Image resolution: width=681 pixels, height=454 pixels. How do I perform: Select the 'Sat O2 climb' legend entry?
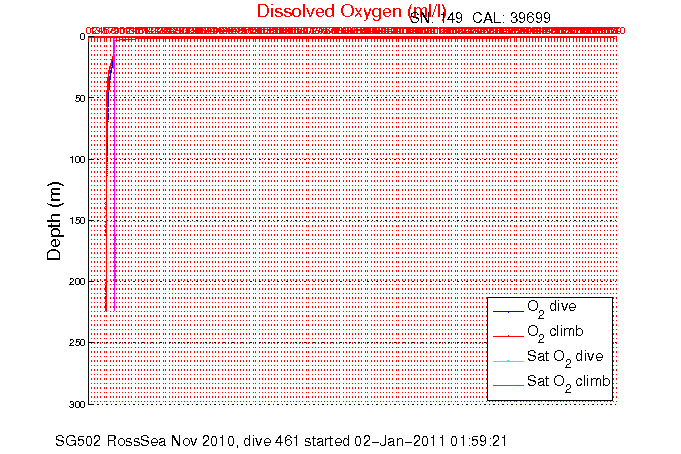click(569, 382)
